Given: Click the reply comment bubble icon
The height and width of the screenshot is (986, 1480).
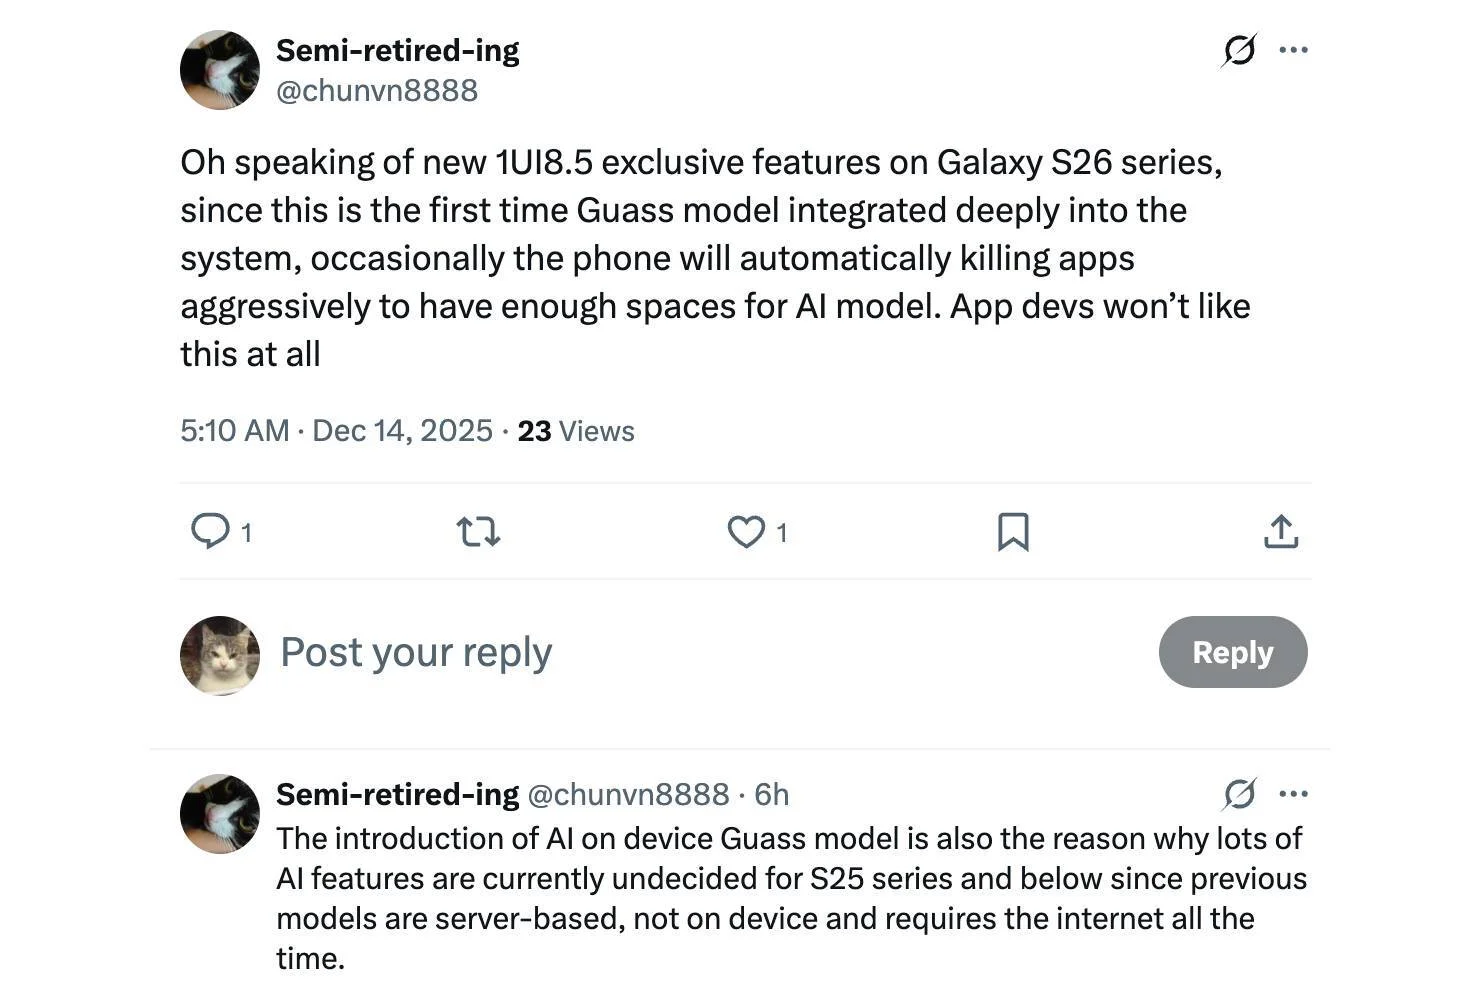Looking at the screenshot, I should [211, 531].
